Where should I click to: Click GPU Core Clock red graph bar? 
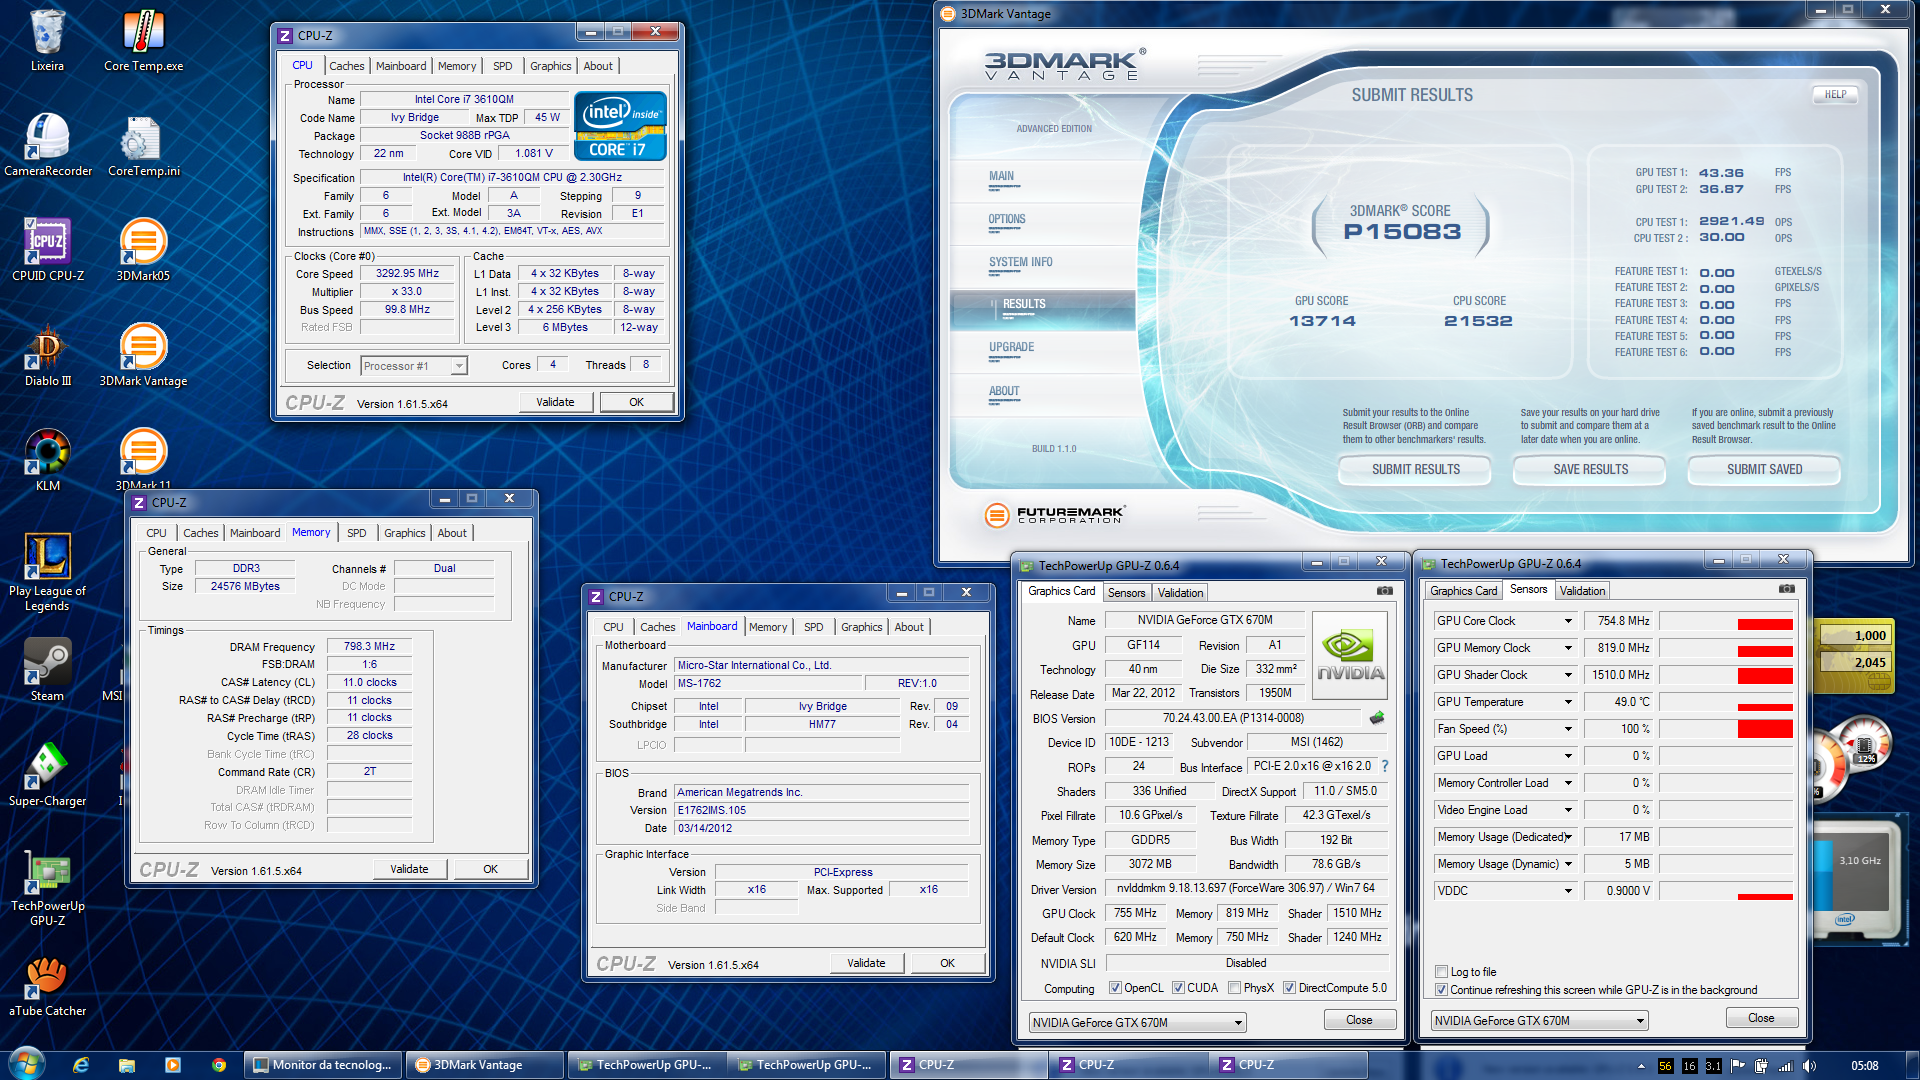tap(1766, 625)
